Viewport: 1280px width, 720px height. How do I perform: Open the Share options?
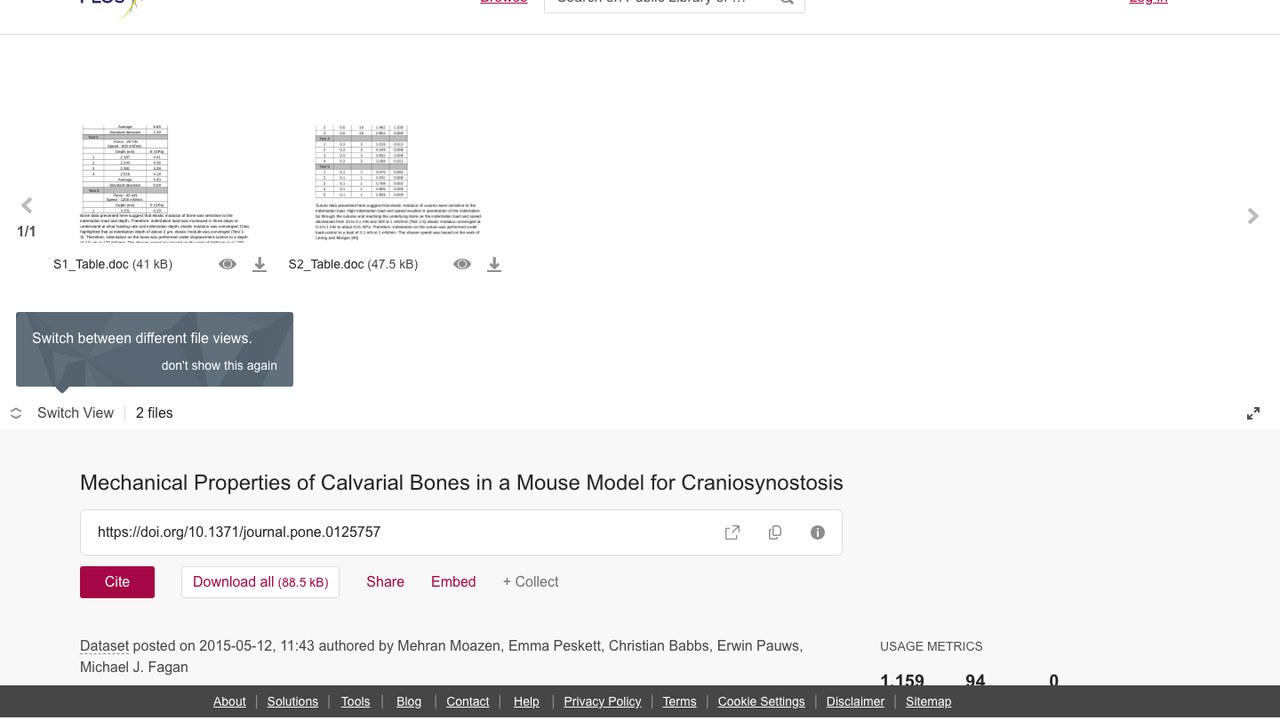[x=385, y=582]
